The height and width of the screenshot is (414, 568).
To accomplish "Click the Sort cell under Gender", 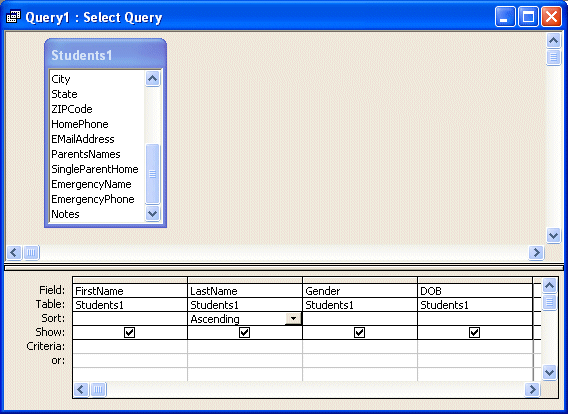I will 360,319.
